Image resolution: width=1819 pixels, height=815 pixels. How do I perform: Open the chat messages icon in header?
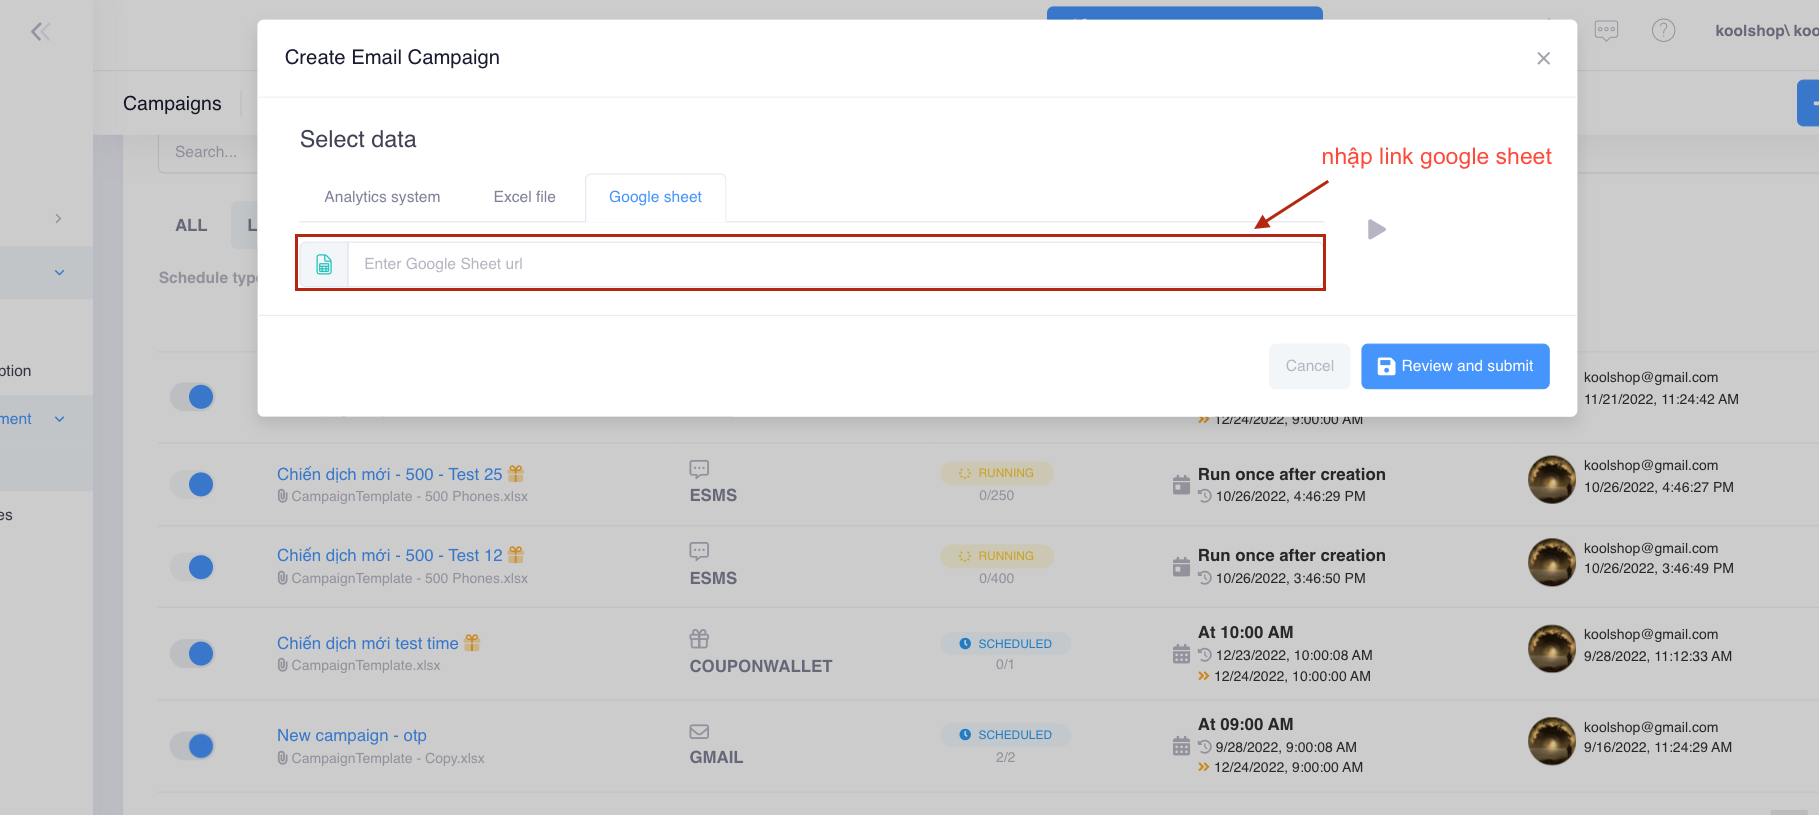[x=1606, y=31]
